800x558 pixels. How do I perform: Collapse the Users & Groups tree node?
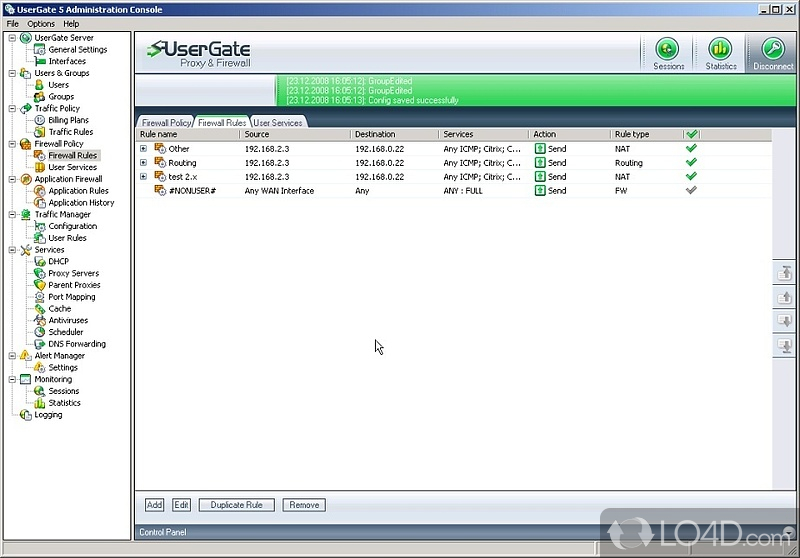point(12,73)
